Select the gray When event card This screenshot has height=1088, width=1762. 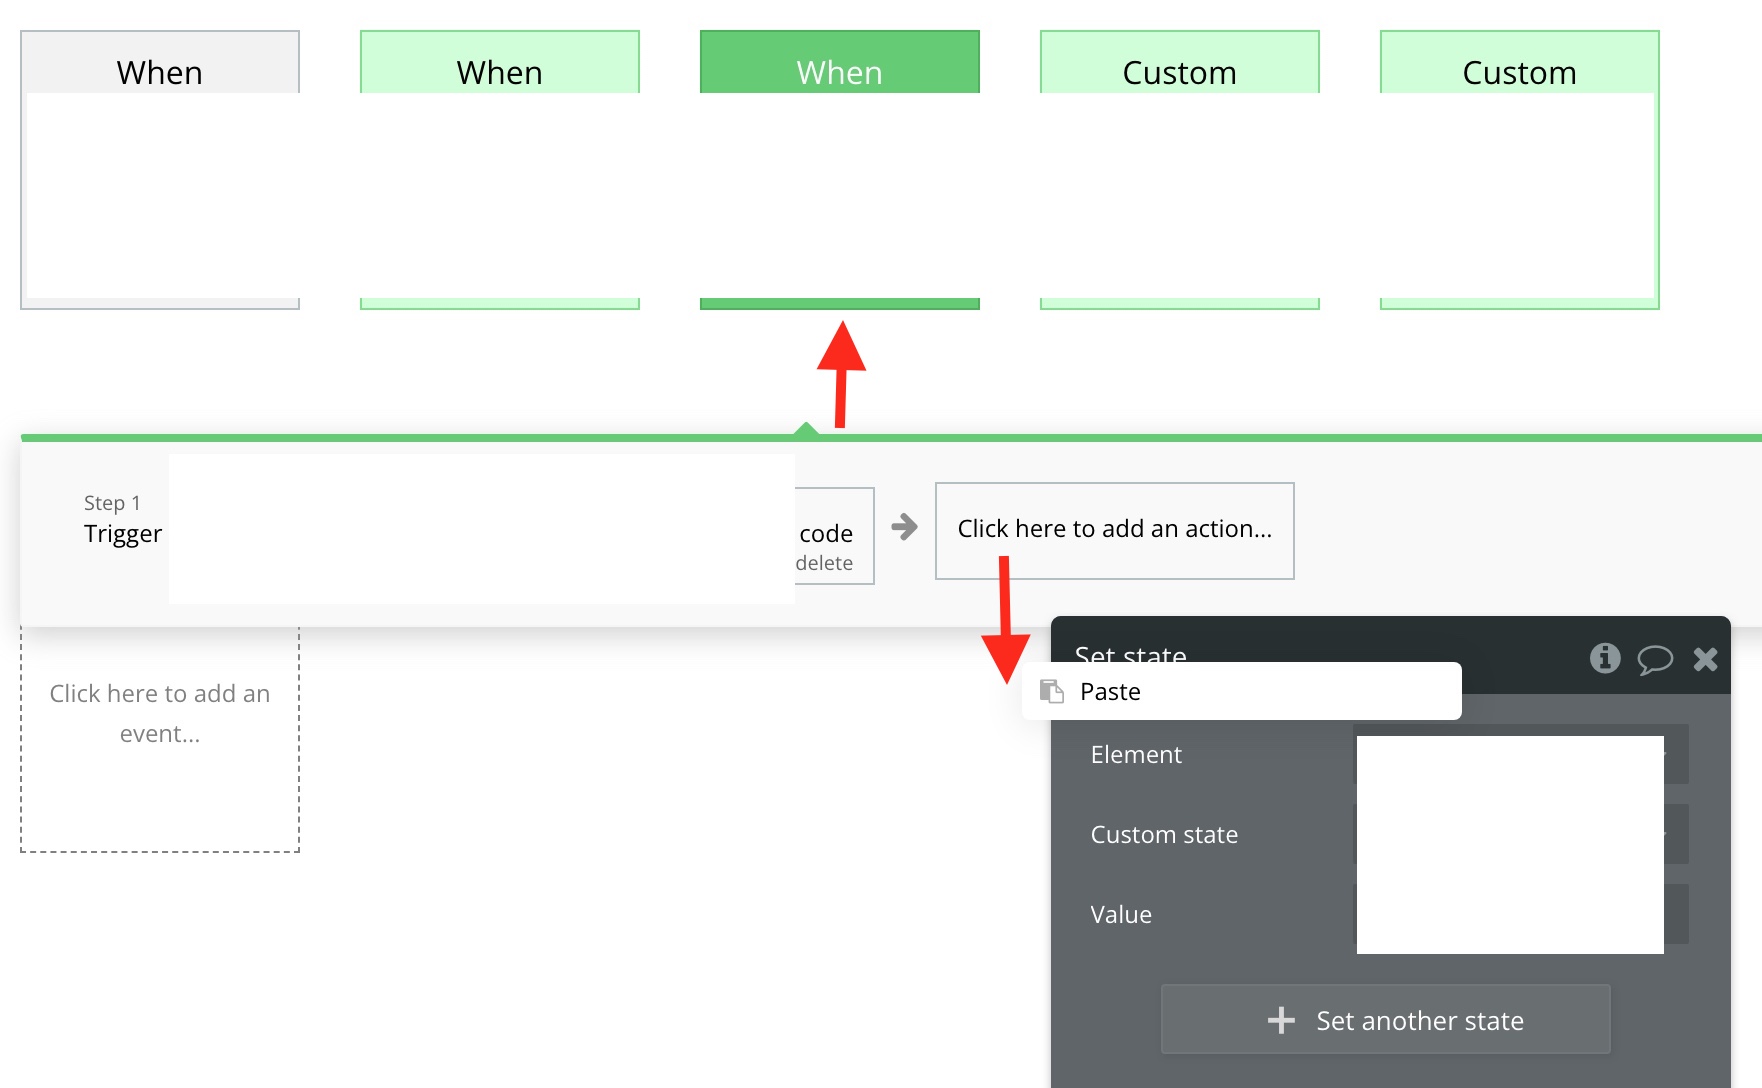[x=160, y=170]
